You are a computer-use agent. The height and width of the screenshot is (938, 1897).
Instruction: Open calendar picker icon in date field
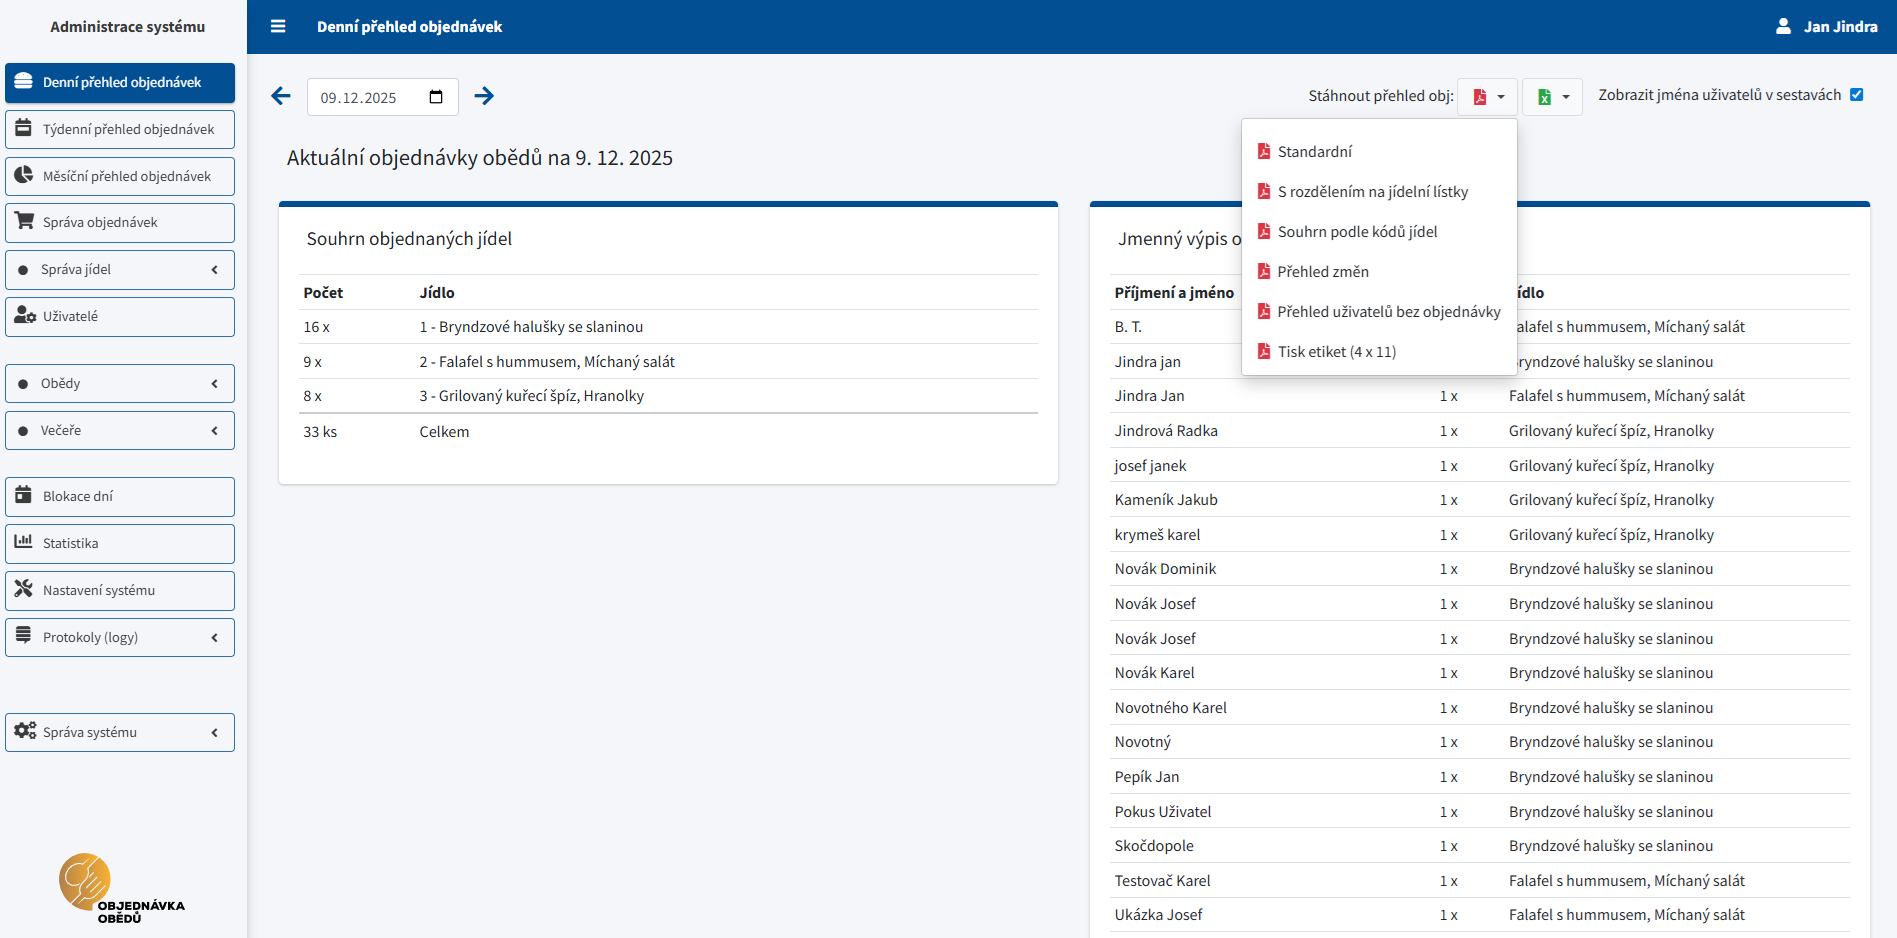[x=436, y=97]
